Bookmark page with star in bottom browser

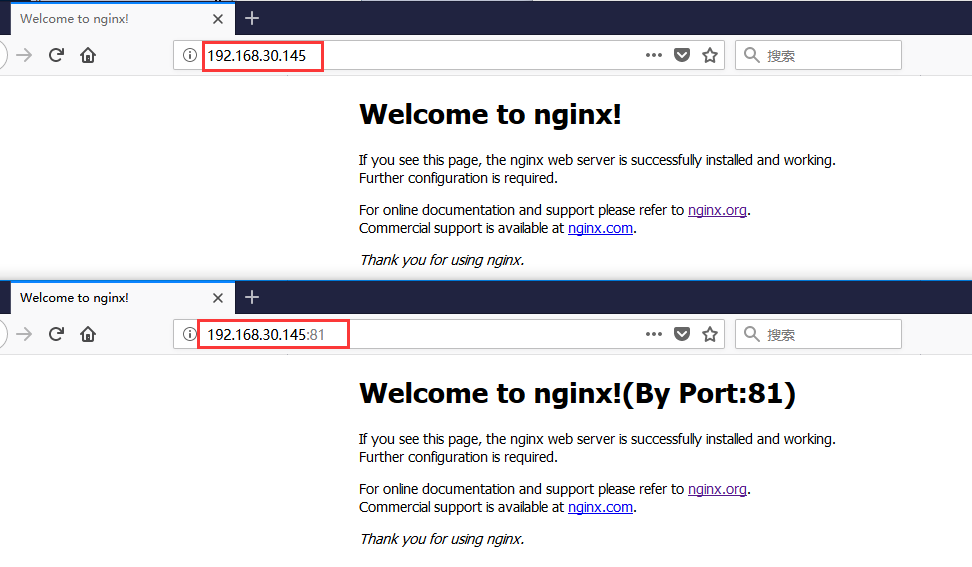(710, 334)
